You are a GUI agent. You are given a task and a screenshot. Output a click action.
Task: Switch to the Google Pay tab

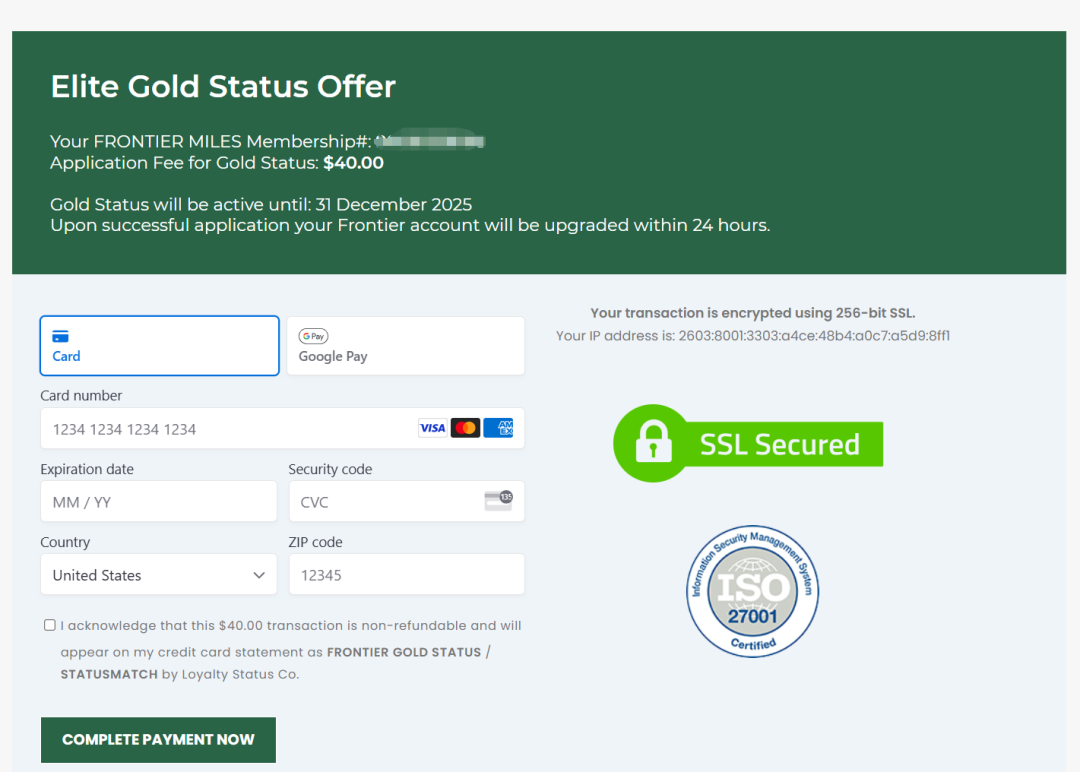(x=405, y=346)
